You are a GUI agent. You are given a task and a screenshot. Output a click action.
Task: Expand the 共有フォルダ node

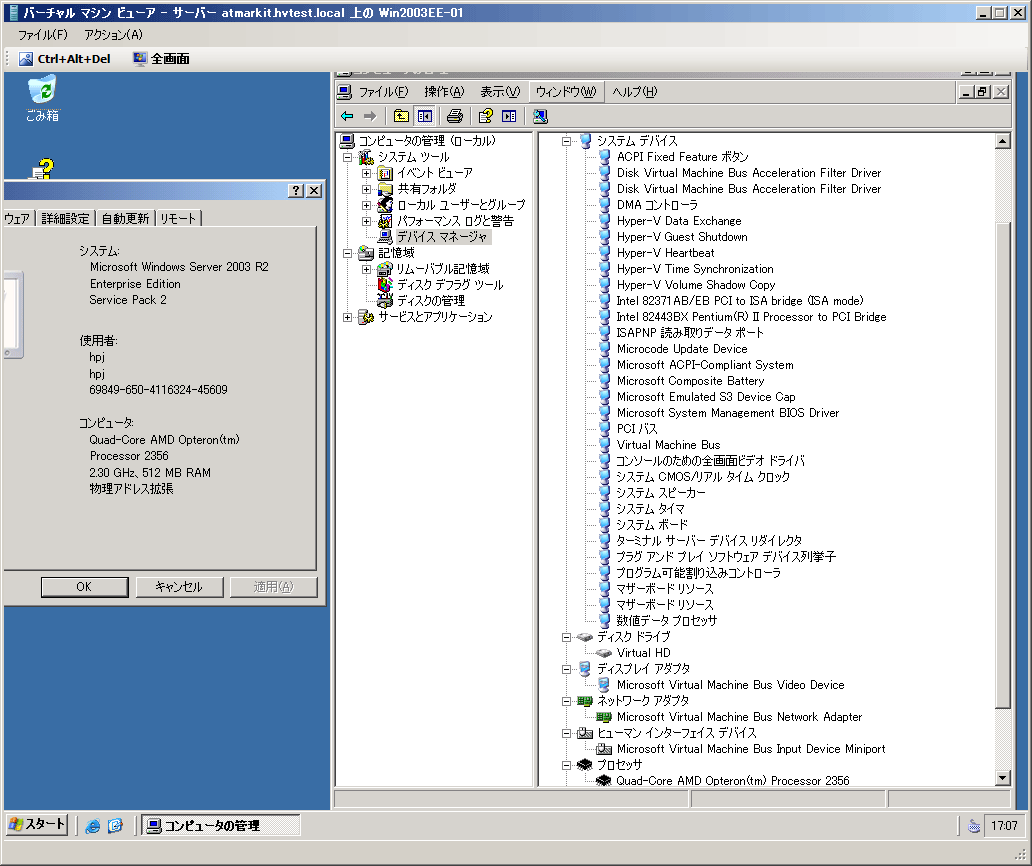tap(367, 190)
